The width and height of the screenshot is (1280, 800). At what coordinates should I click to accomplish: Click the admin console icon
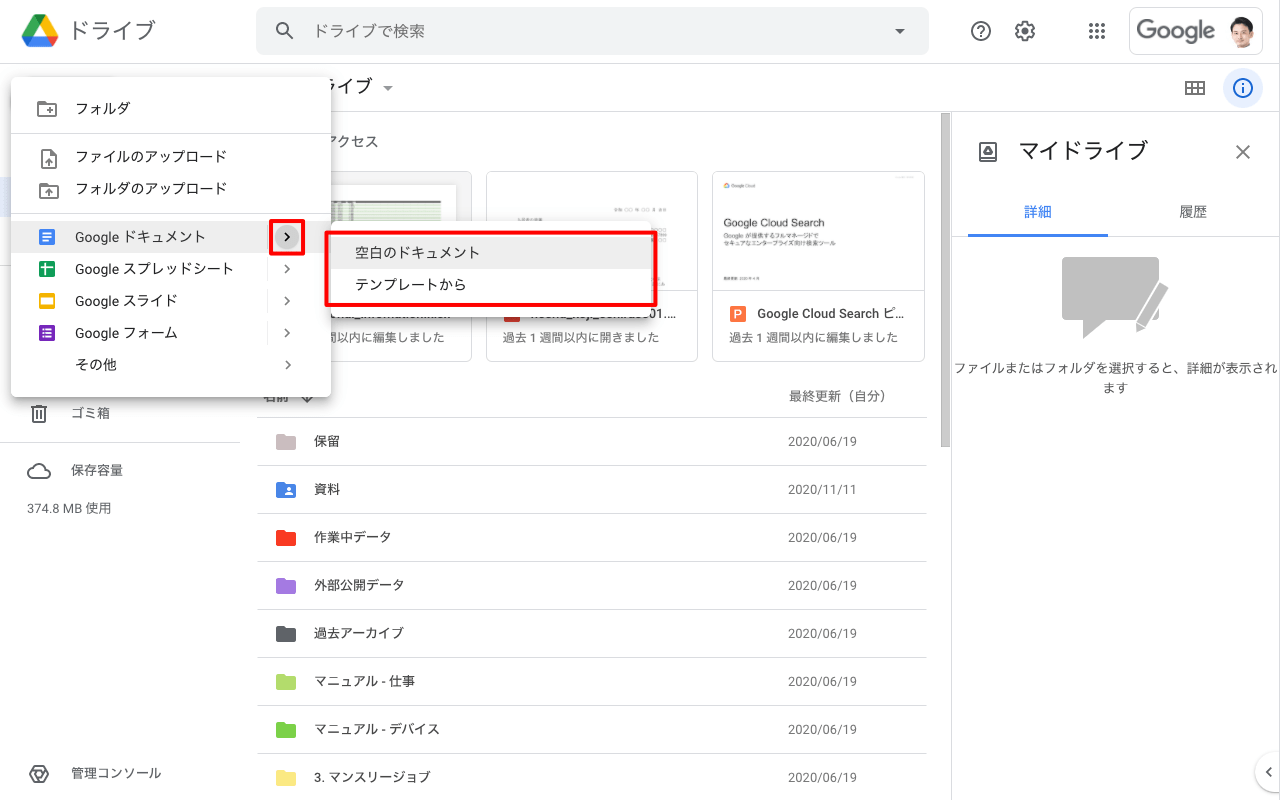[x=39, y=774]
